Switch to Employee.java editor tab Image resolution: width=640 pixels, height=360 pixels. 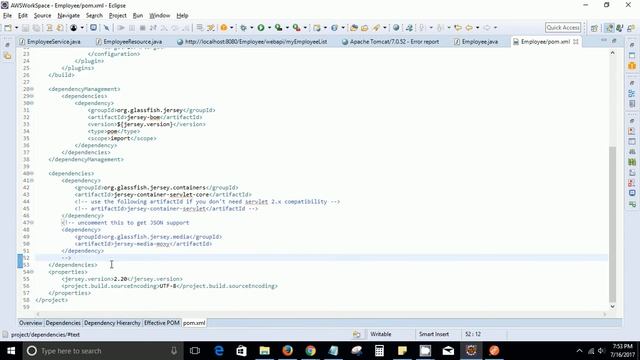(476, 42)
